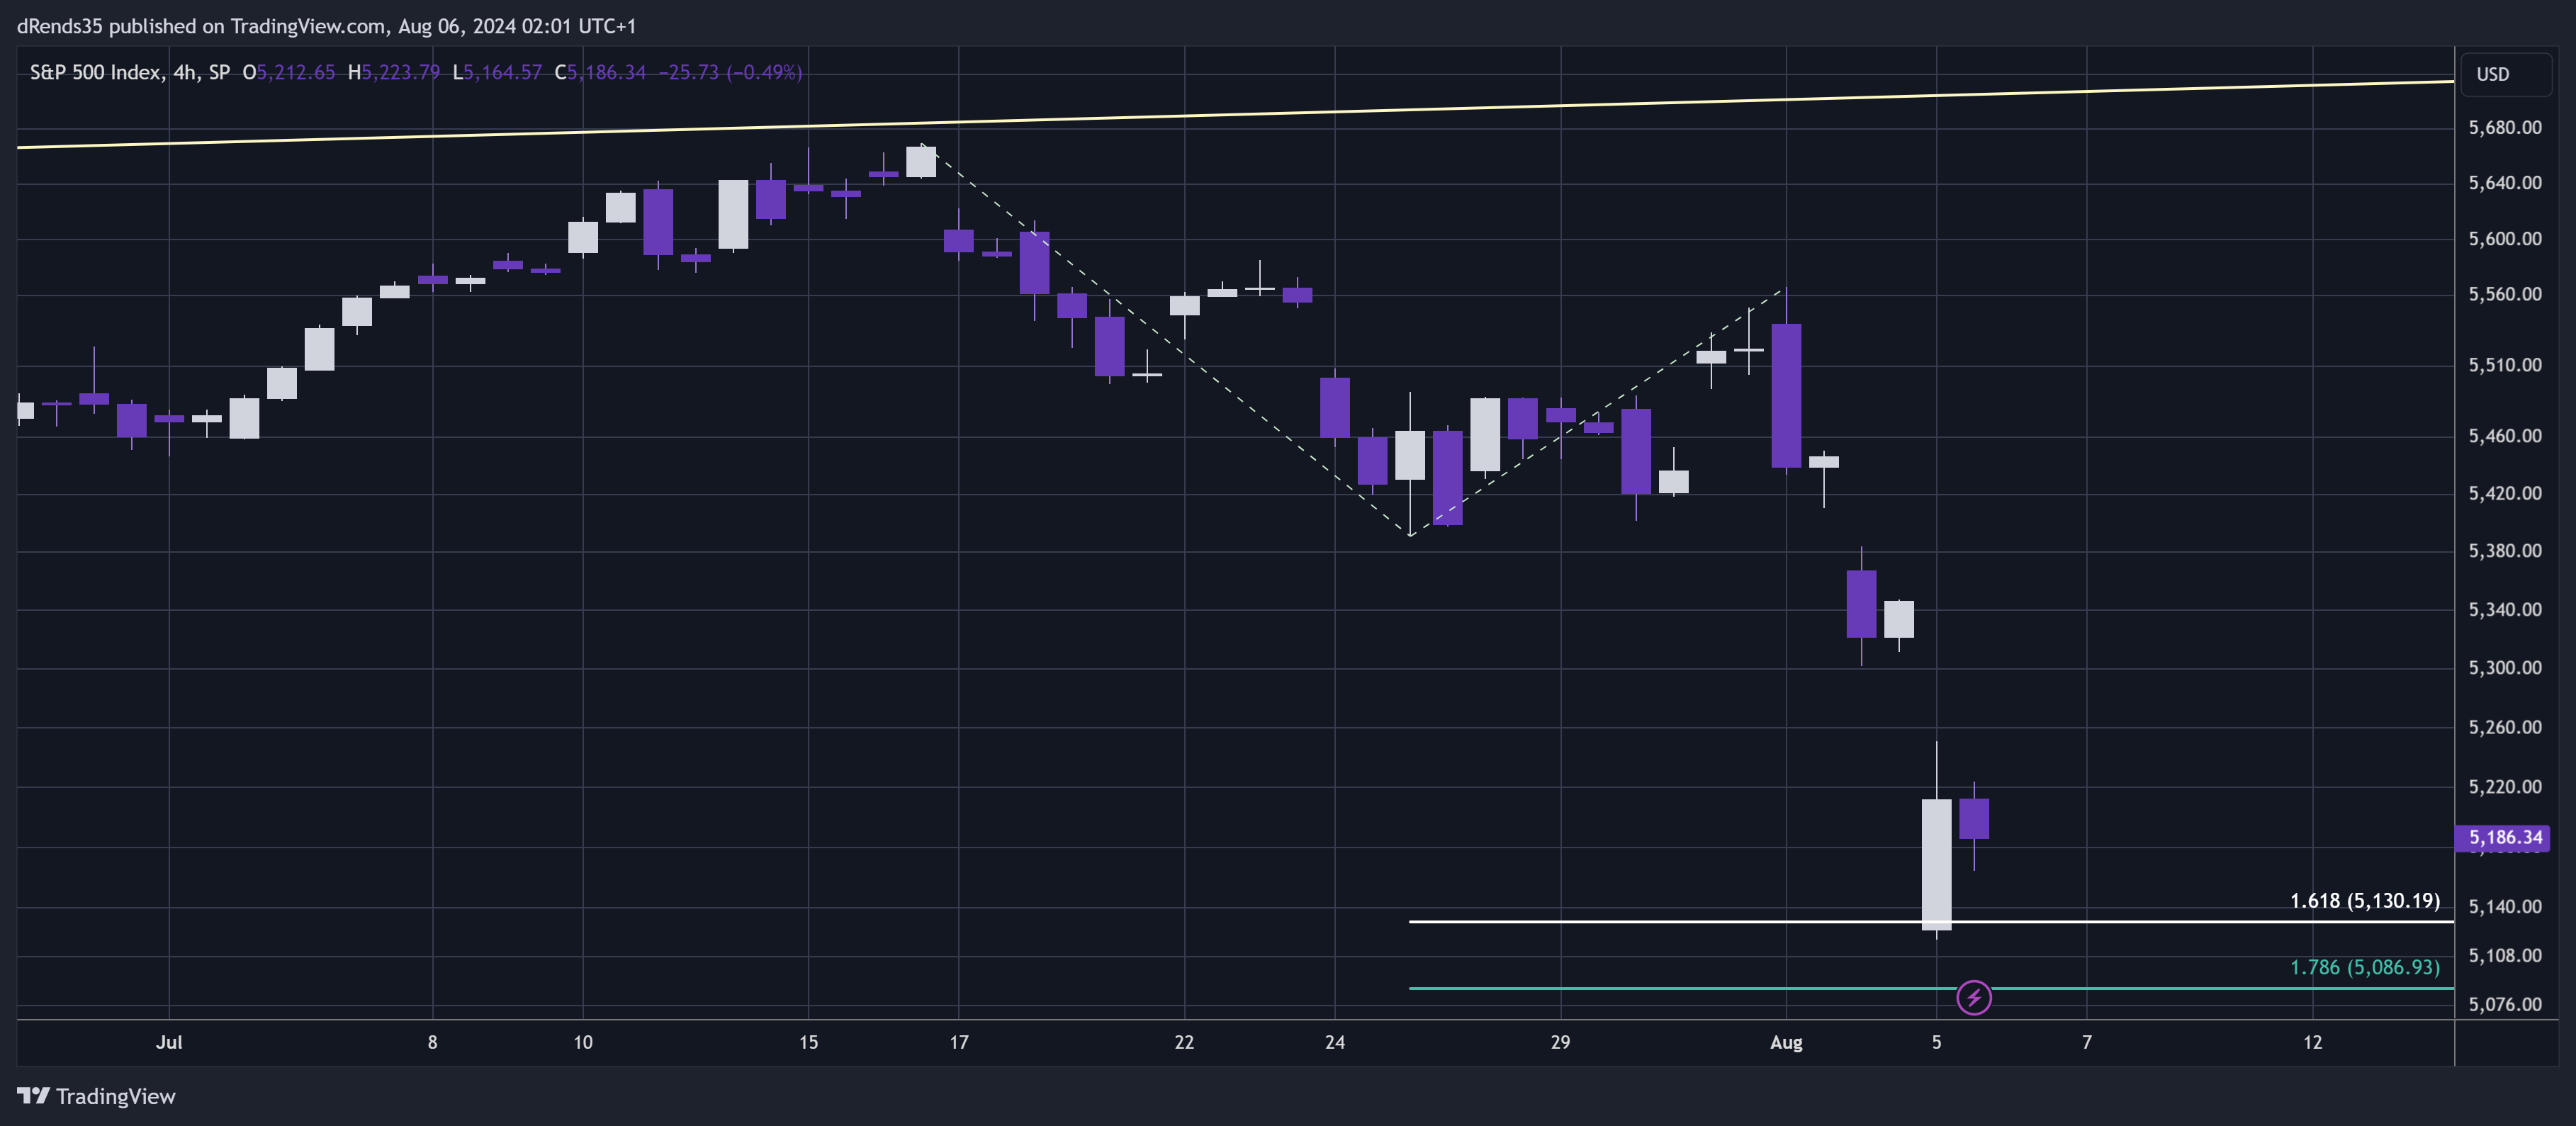Click the 5,300.00 price axis label

pyautogui.click(x=2505, y=667)
